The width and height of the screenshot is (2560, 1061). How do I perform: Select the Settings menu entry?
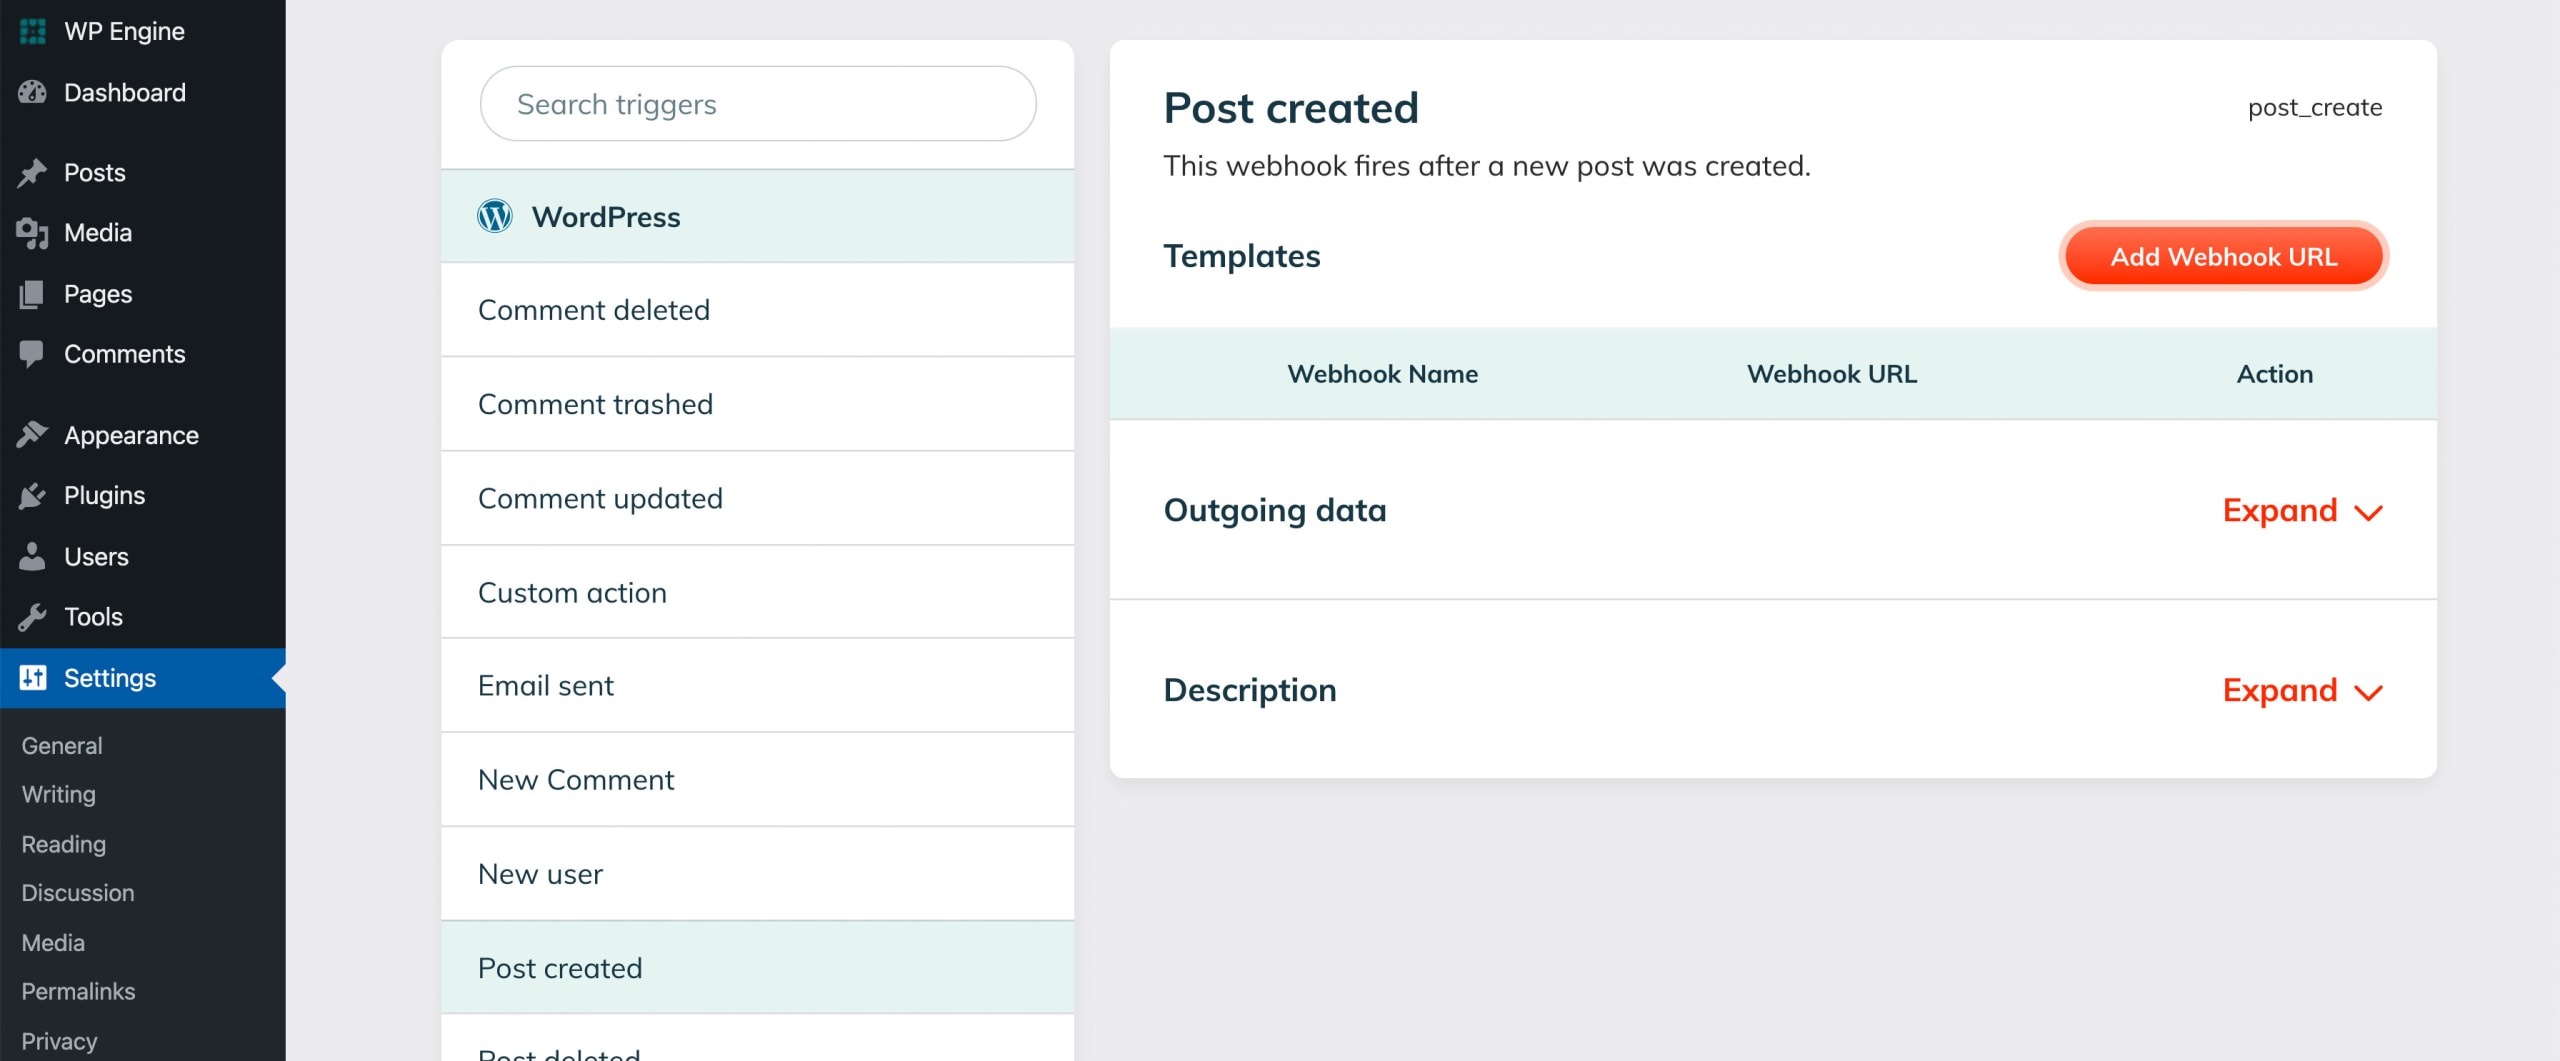pyautogui.click(x=143, y=678)
